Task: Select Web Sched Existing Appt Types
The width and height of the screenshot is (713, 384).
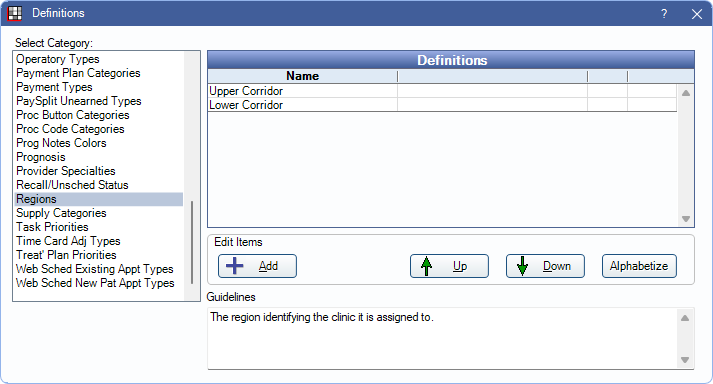Action: point(99,269)
